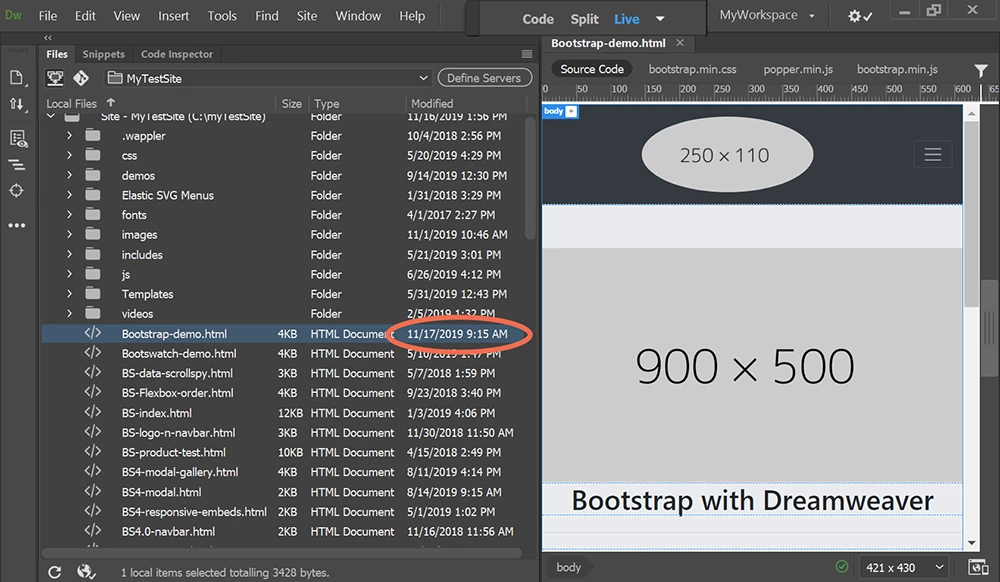Expand the images folder
1000x582 pixels.
coord(69,234)
